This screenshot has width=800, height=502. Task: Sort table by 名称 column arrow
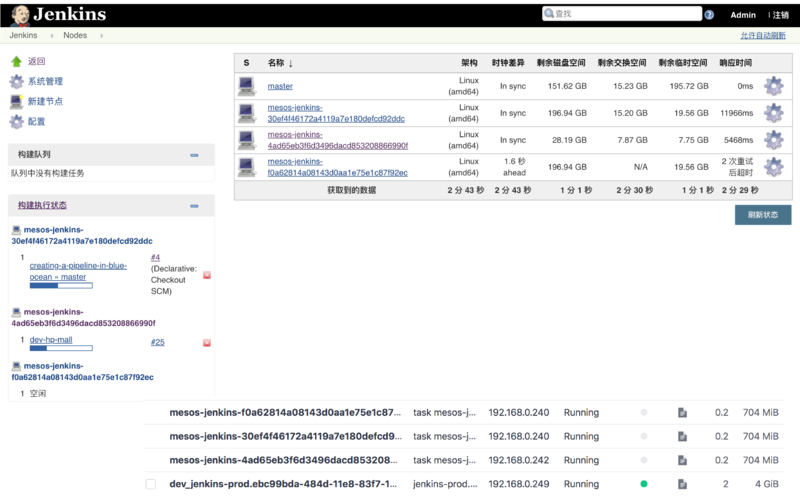[291, 64]
